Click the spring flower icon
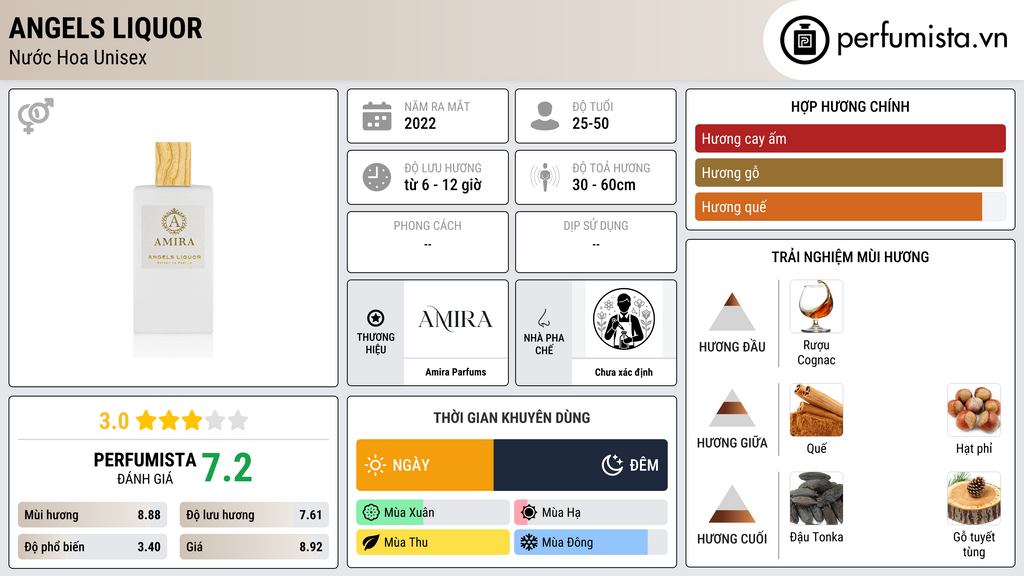This screenshot has width=1024, height=576. coord(371,513)
